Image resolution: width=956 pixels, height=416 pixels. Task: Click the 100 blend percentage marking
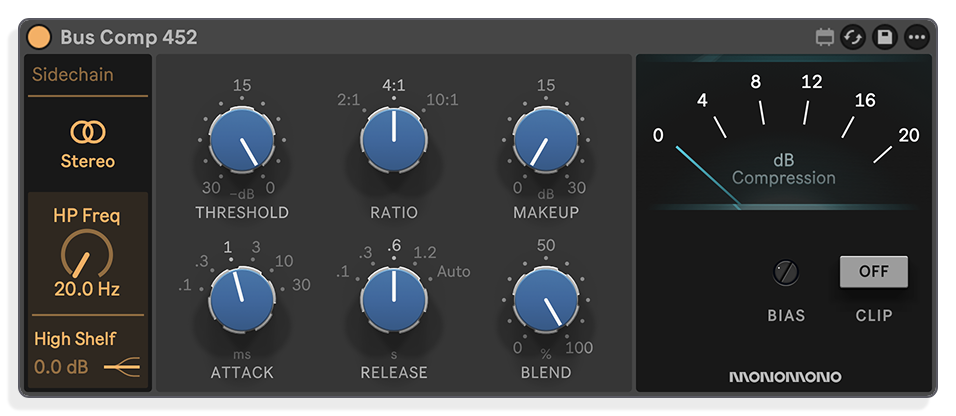tap(579, 348)
